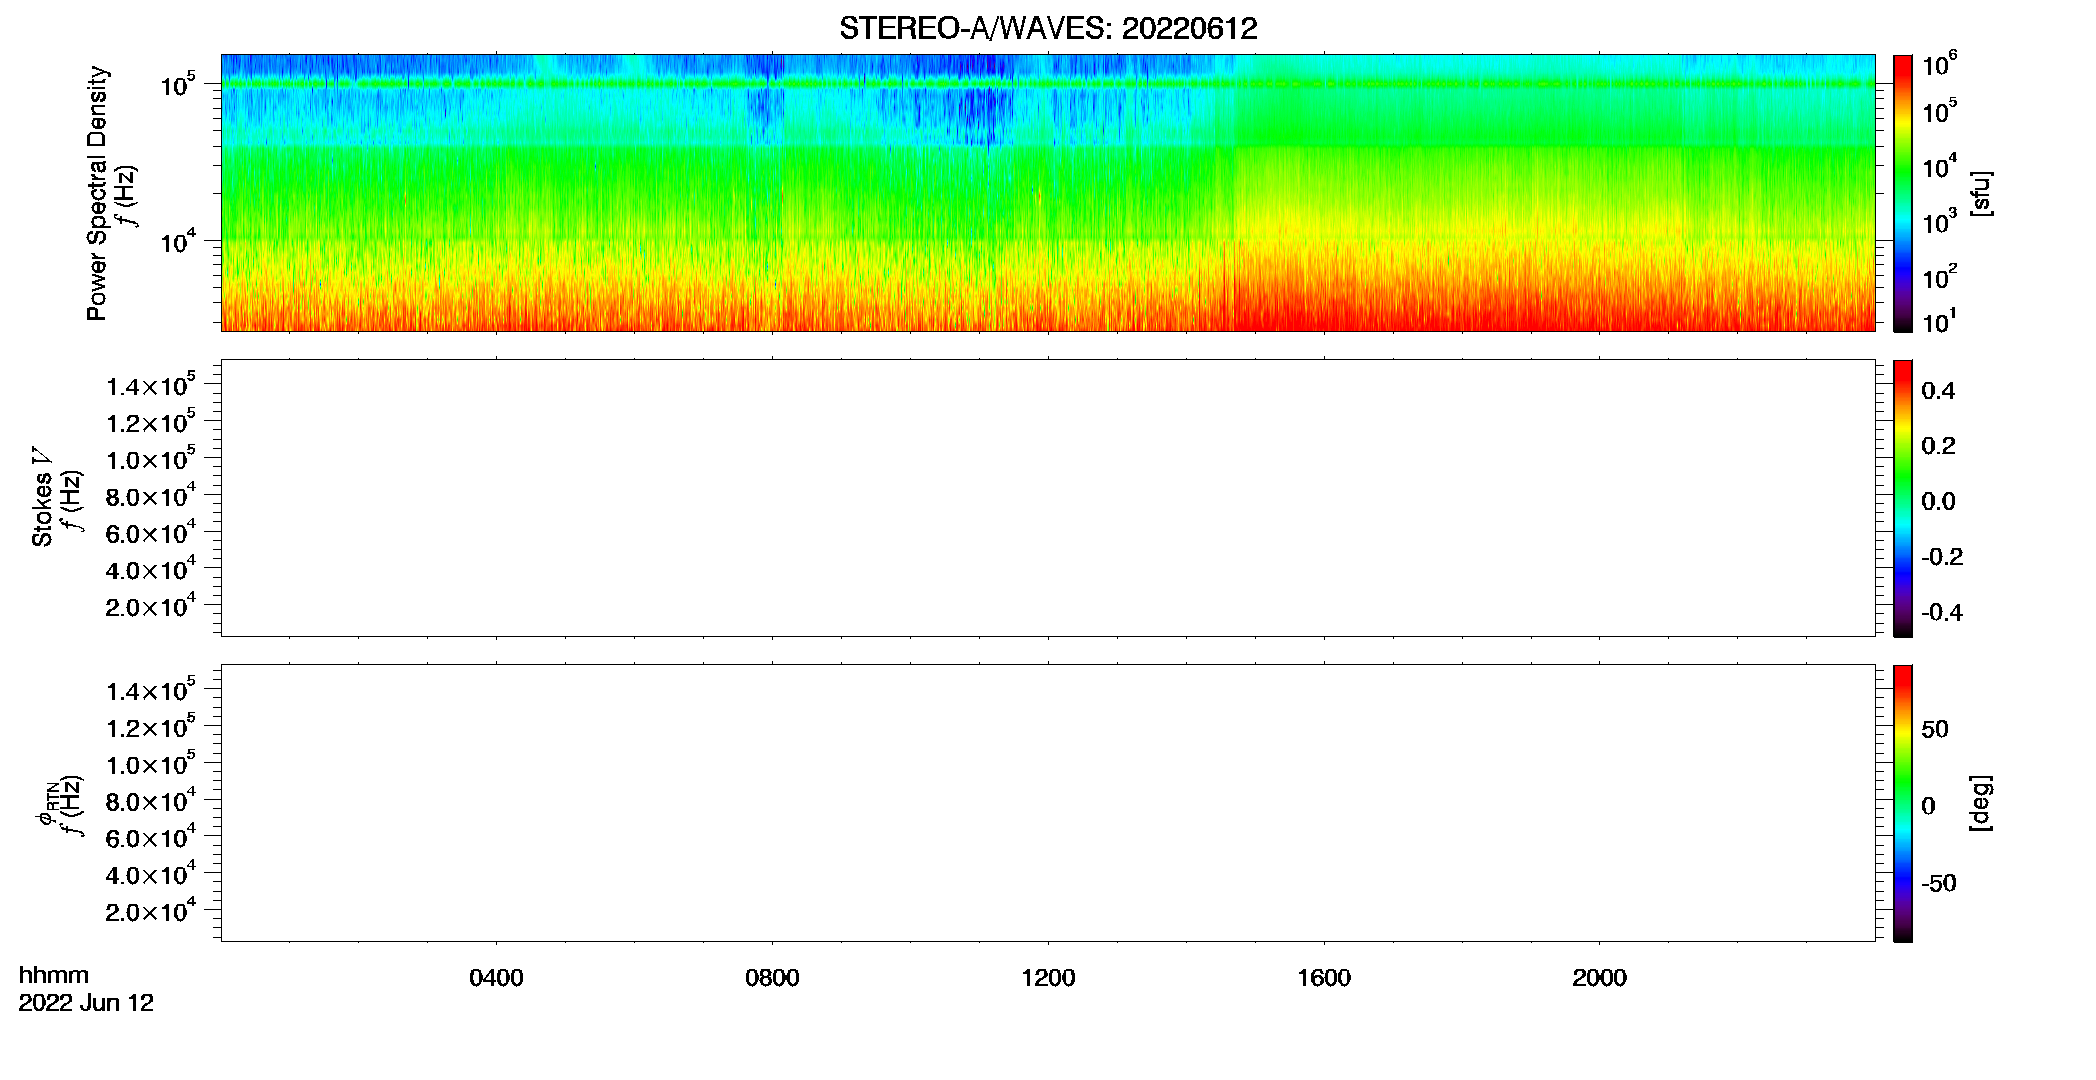Click the 1.4×10^5 tick label on Stokes panel
The height and width of the screenshot is (1080, 2096).
[151, 385]
